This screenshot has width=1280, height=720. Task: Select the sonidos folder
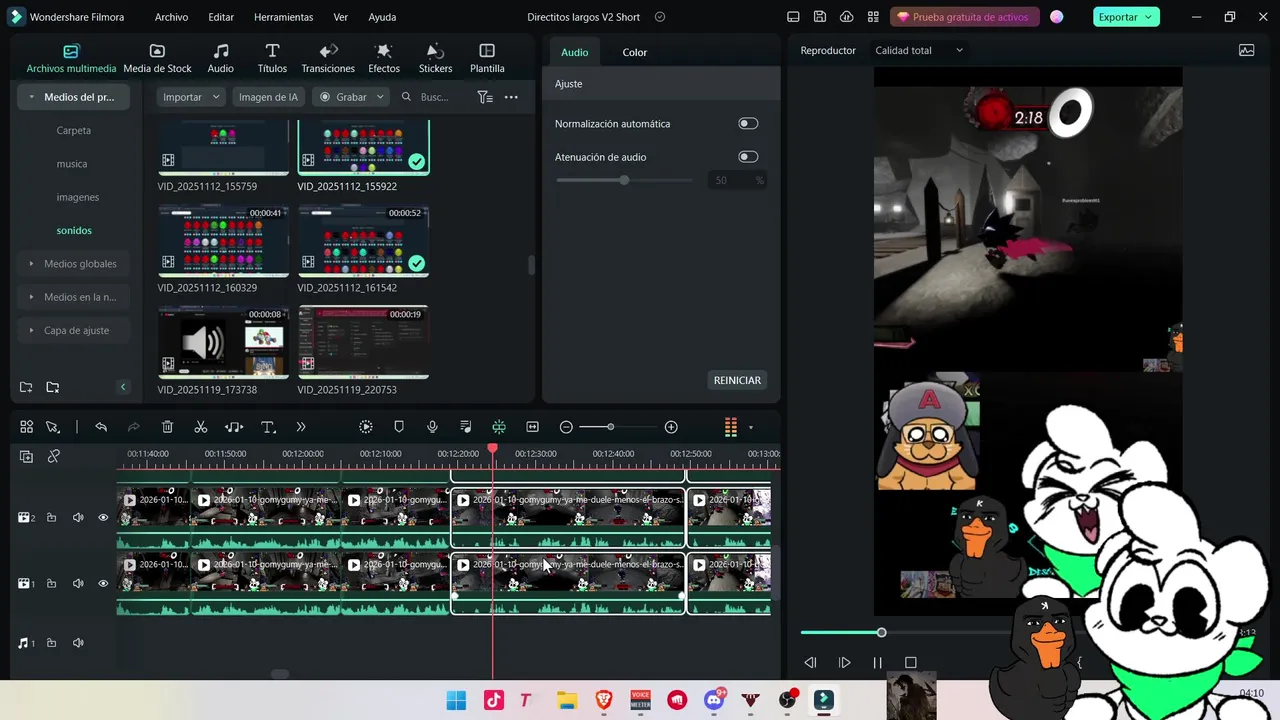pyautogui.click(x=74, y=230)
